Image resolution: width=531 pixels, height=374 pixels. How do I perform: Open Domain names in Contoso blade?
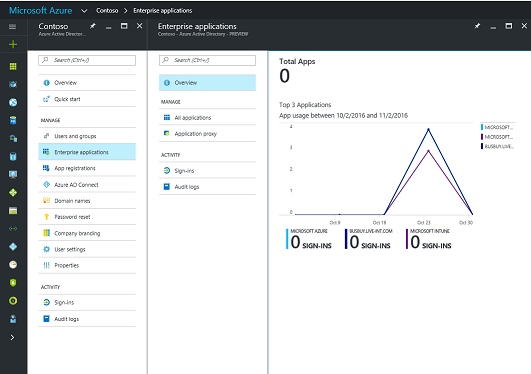pos(87,201)
